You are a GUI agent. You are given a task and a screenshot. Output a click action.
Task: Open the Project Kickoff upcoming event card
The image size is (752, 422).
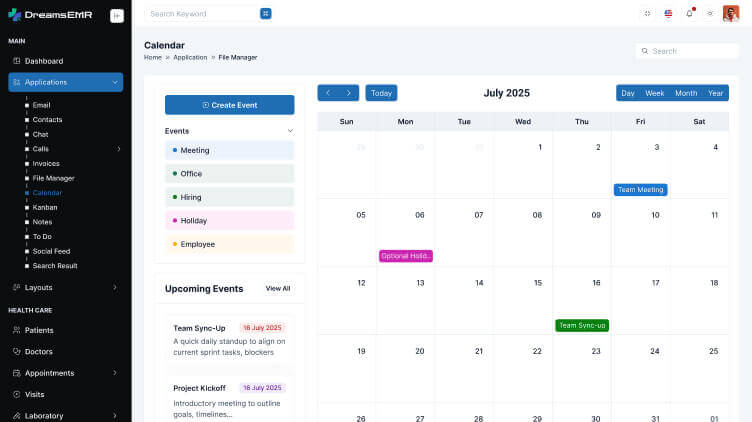coord(230,400)
